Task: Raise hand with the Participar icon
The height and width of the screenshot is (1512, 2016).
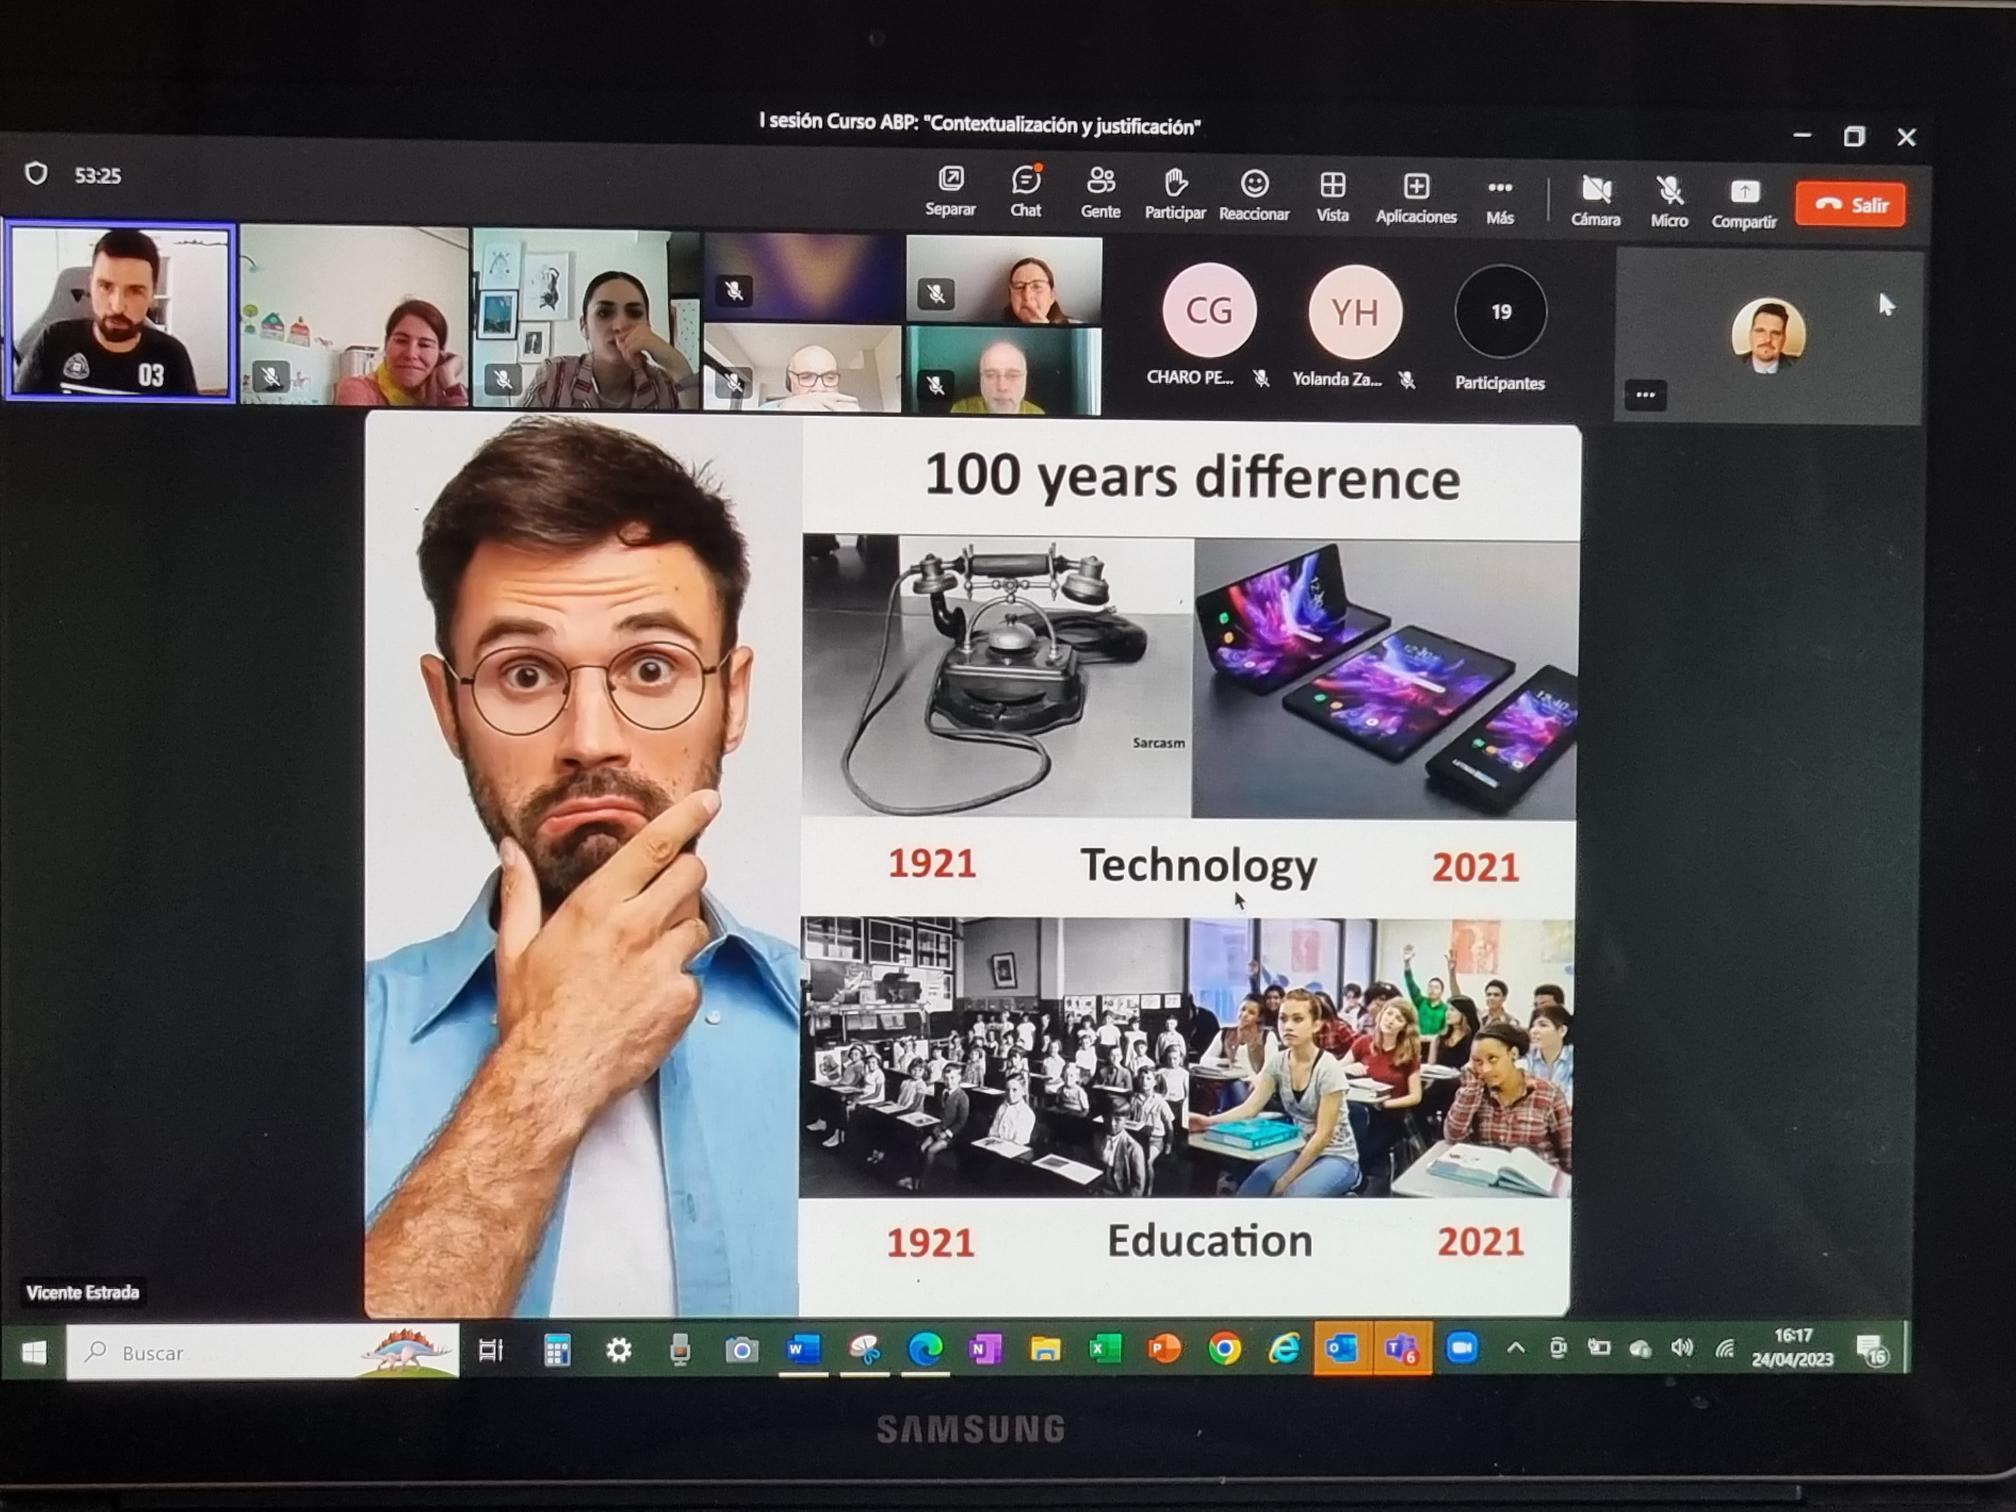Action: coord(1175,195)
